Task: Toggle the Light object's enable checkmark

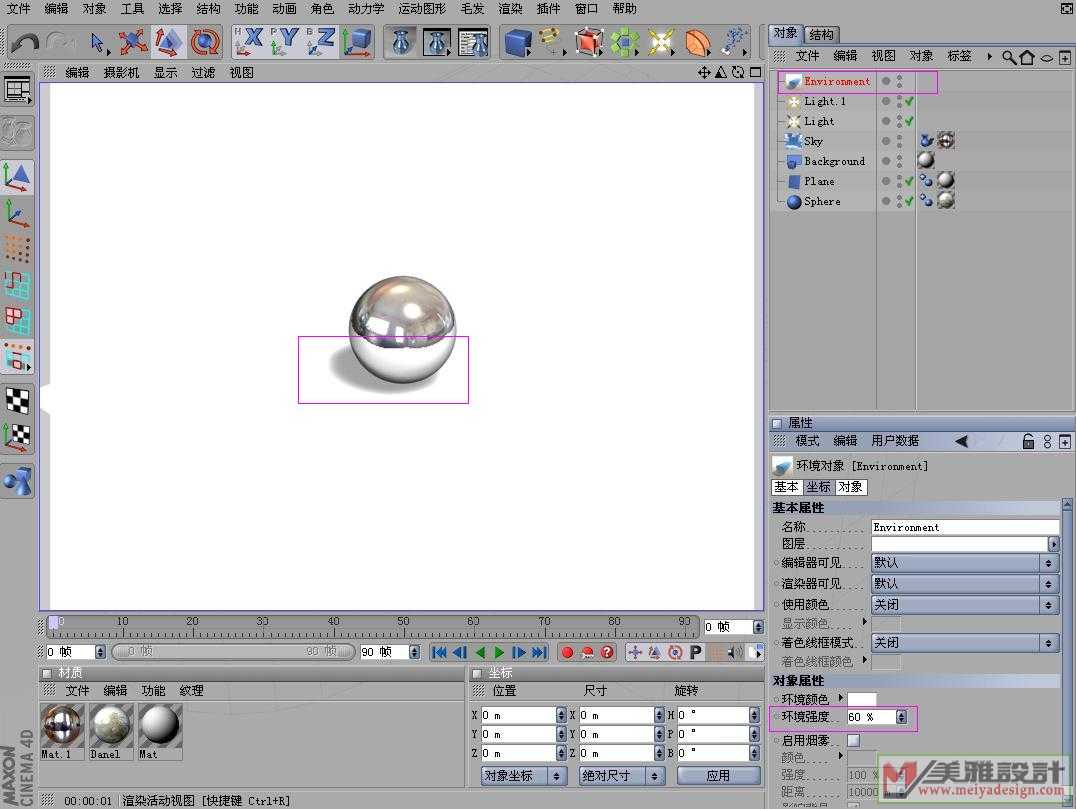Action: pyautogui.click(x=909, y=121)
